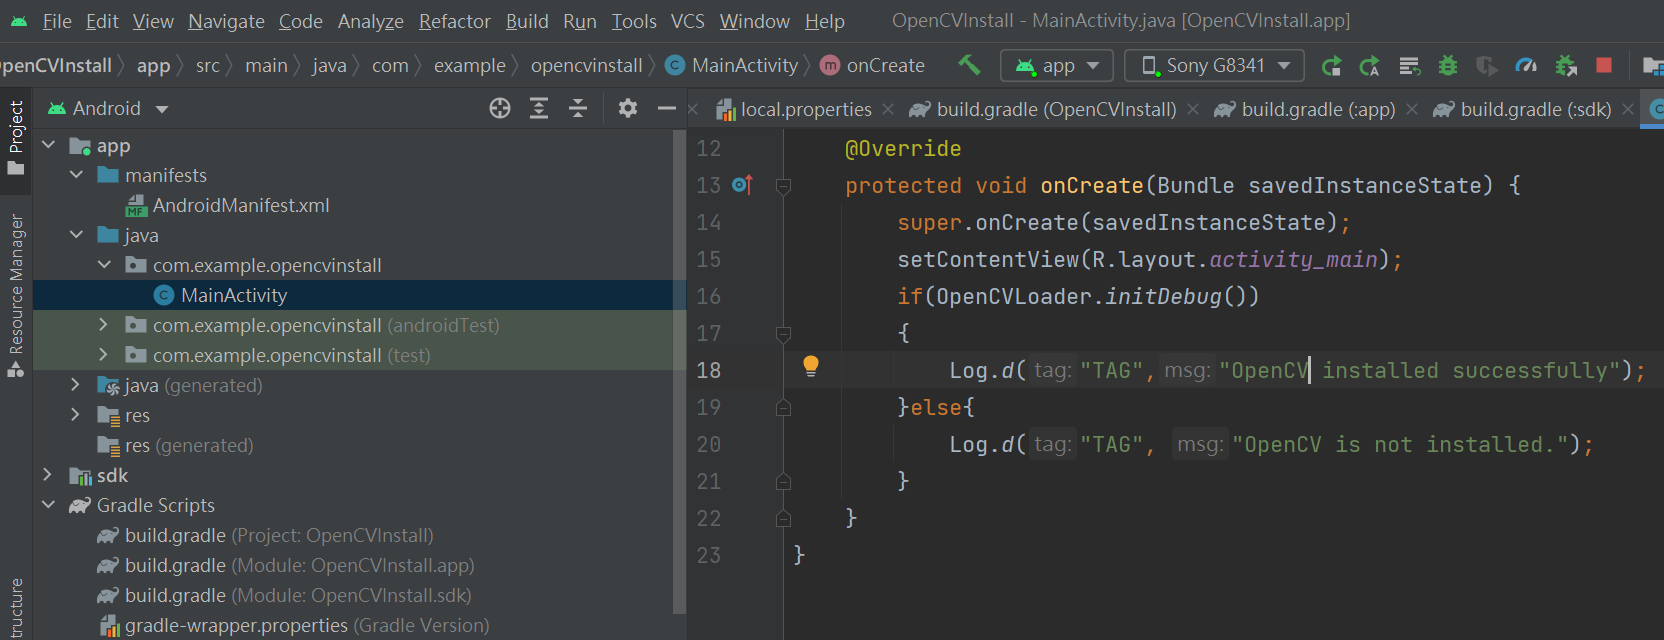The image size is (1664, 640).
Task: Fold the else block at line 19
Action: pos(784,407)
